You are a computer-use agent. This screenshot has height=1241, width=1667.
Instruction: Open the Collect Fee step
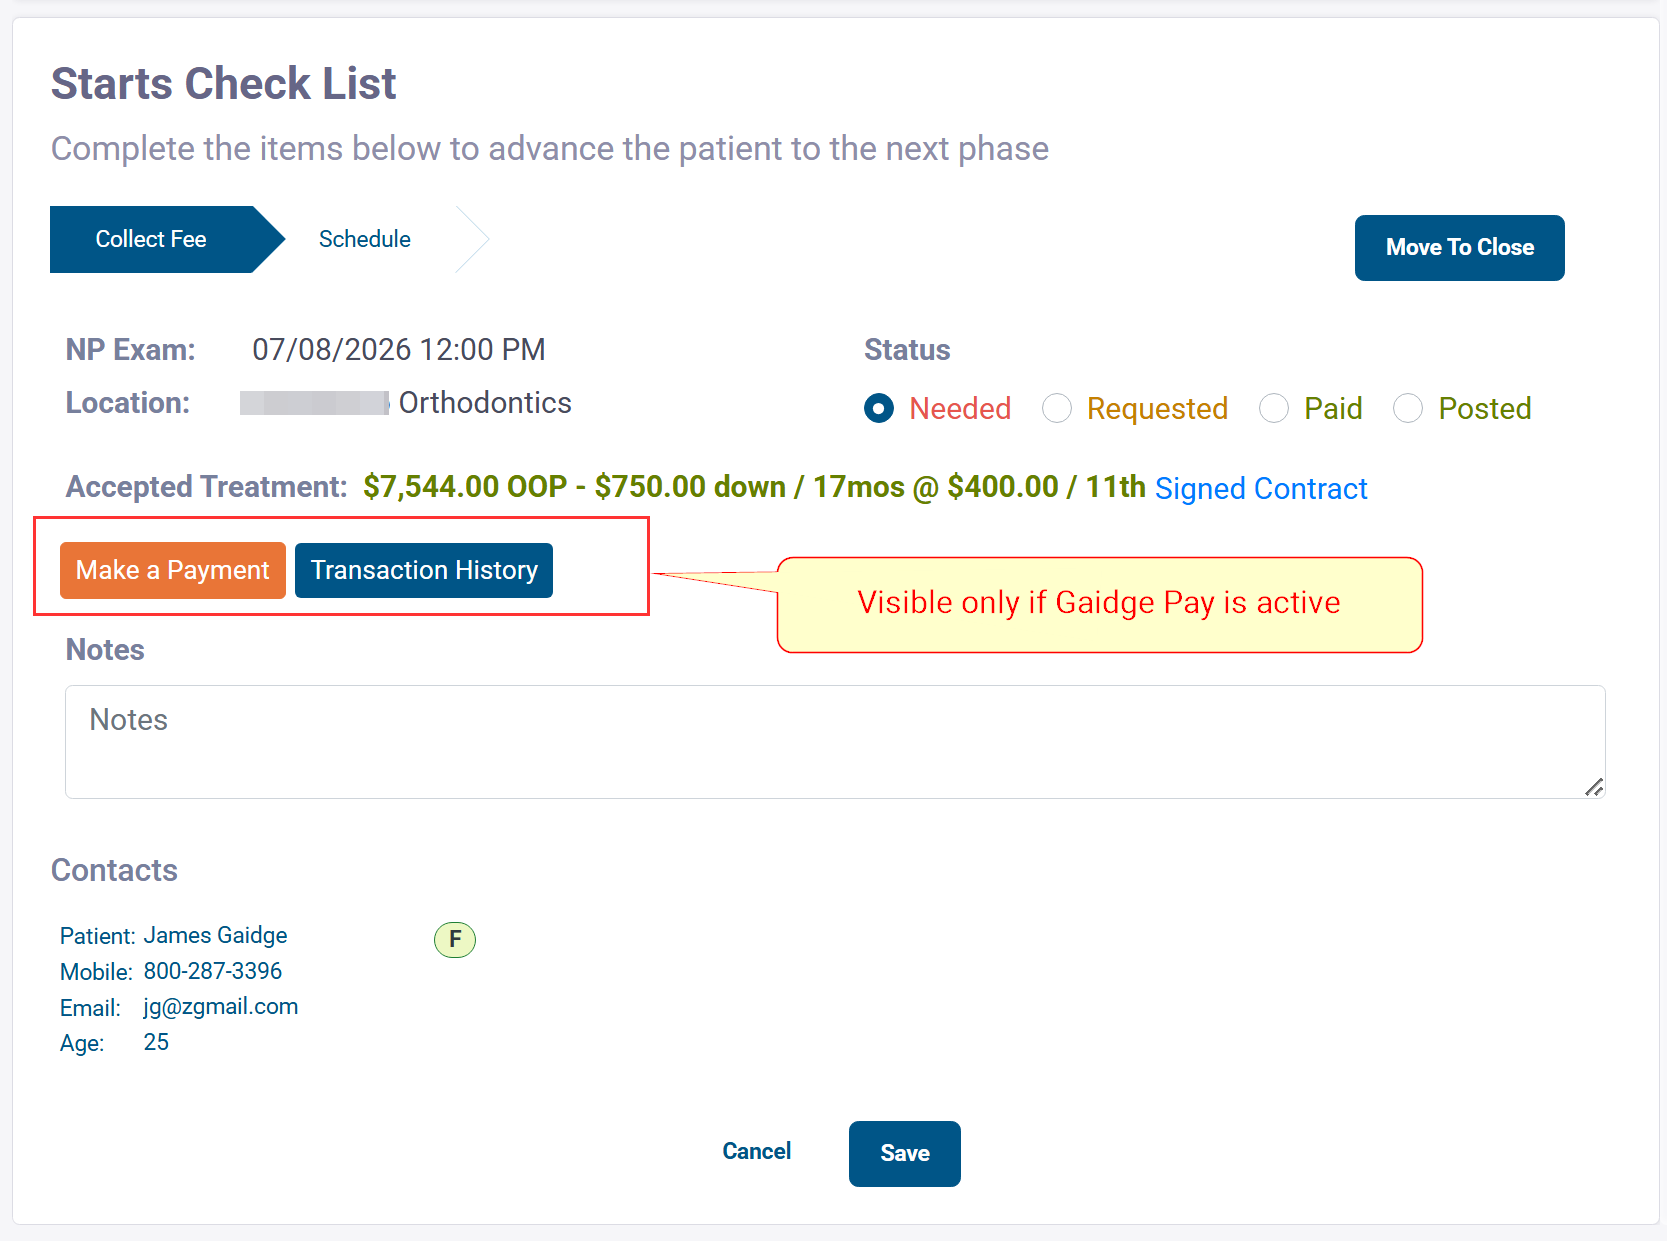coord(151,239)
